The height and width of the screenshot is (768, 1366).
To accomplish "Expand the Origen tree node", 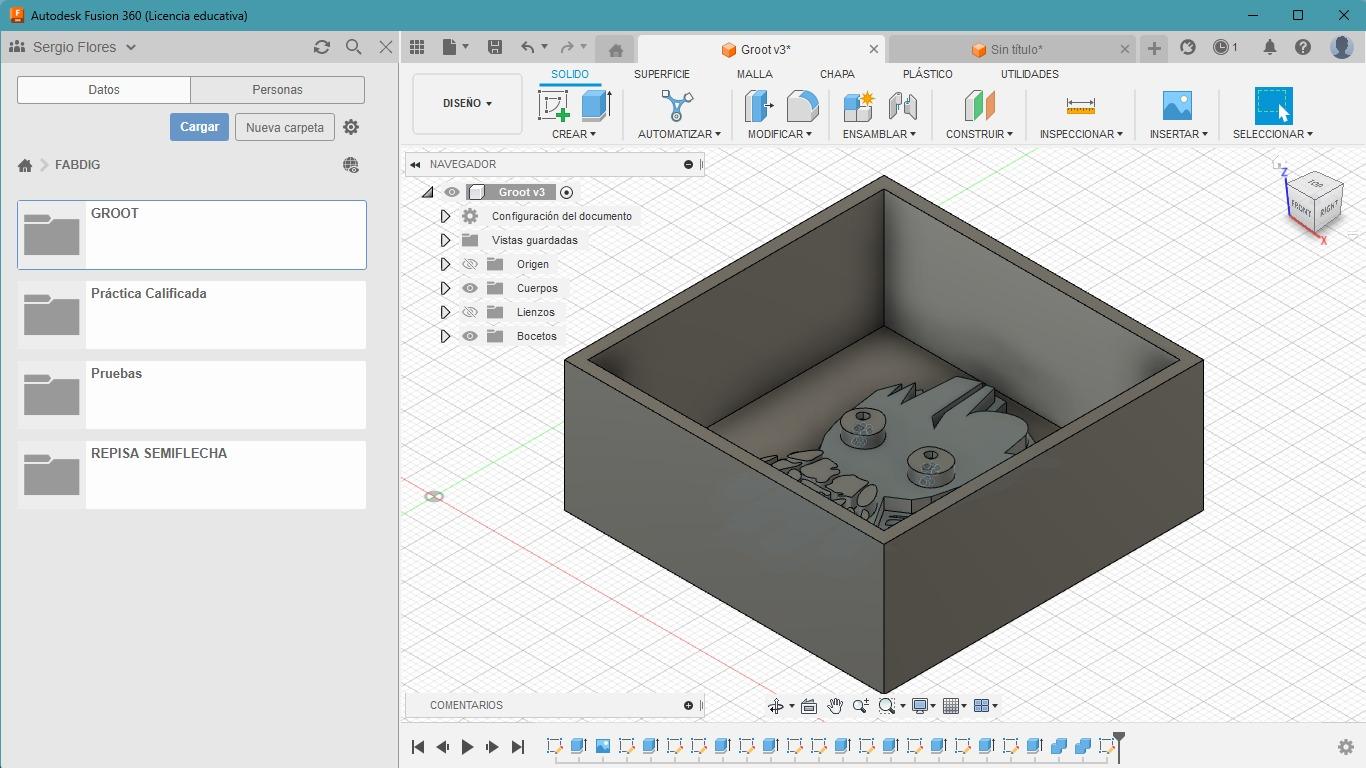I will point(445,264).
